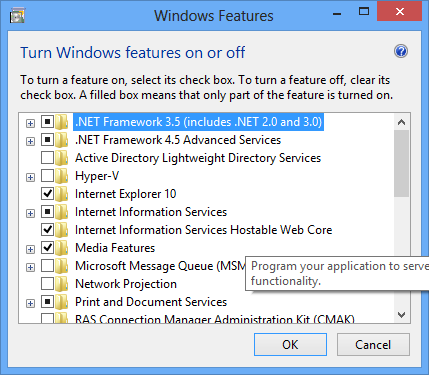Click the blue help question mark icon
This screenshot has height=375, width=429.
coord(401,51)
